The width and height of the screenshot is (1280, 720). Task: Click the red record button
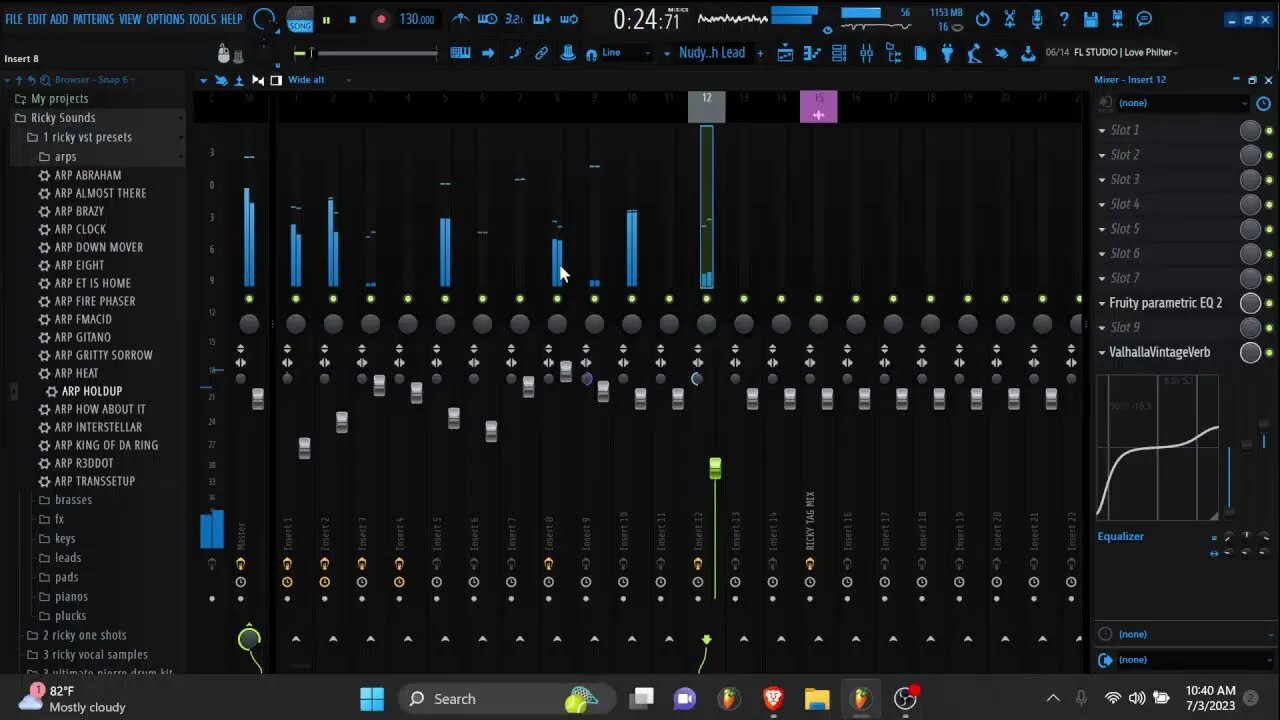click(381, 19)
